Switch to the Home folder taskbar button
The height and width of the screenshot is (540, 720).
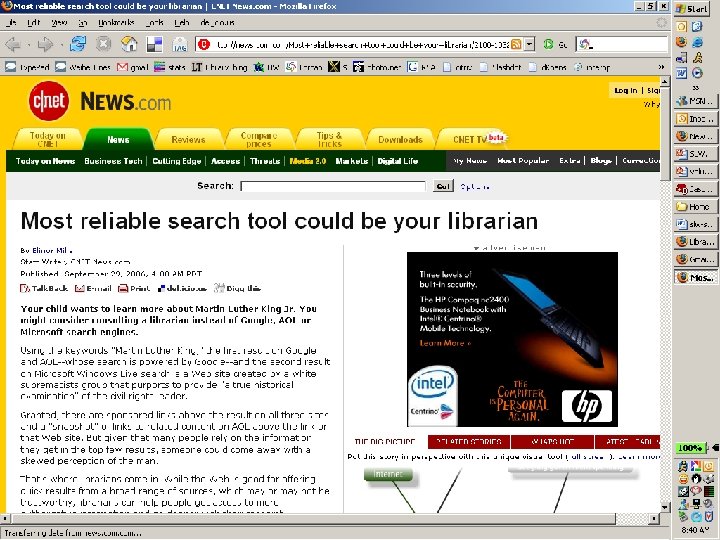click(x=695, y=207)
